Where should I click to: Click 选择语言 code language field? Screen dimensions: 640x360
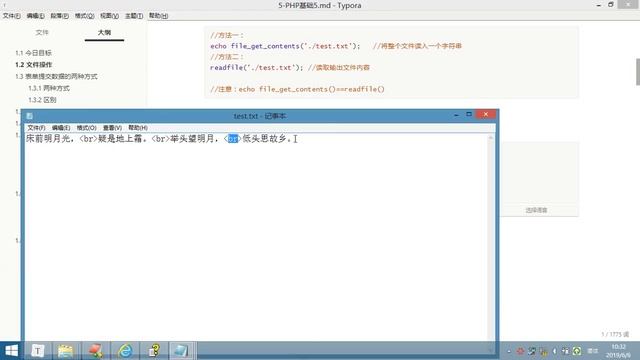tap(536, 210)
